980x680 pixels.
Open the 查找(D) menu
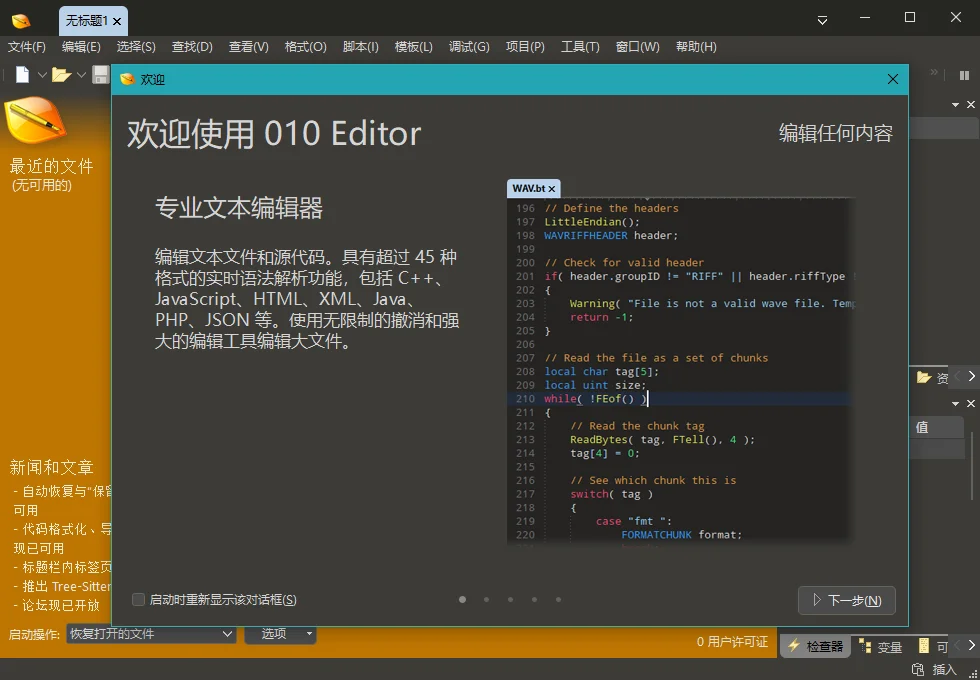(x=192, y=47)
